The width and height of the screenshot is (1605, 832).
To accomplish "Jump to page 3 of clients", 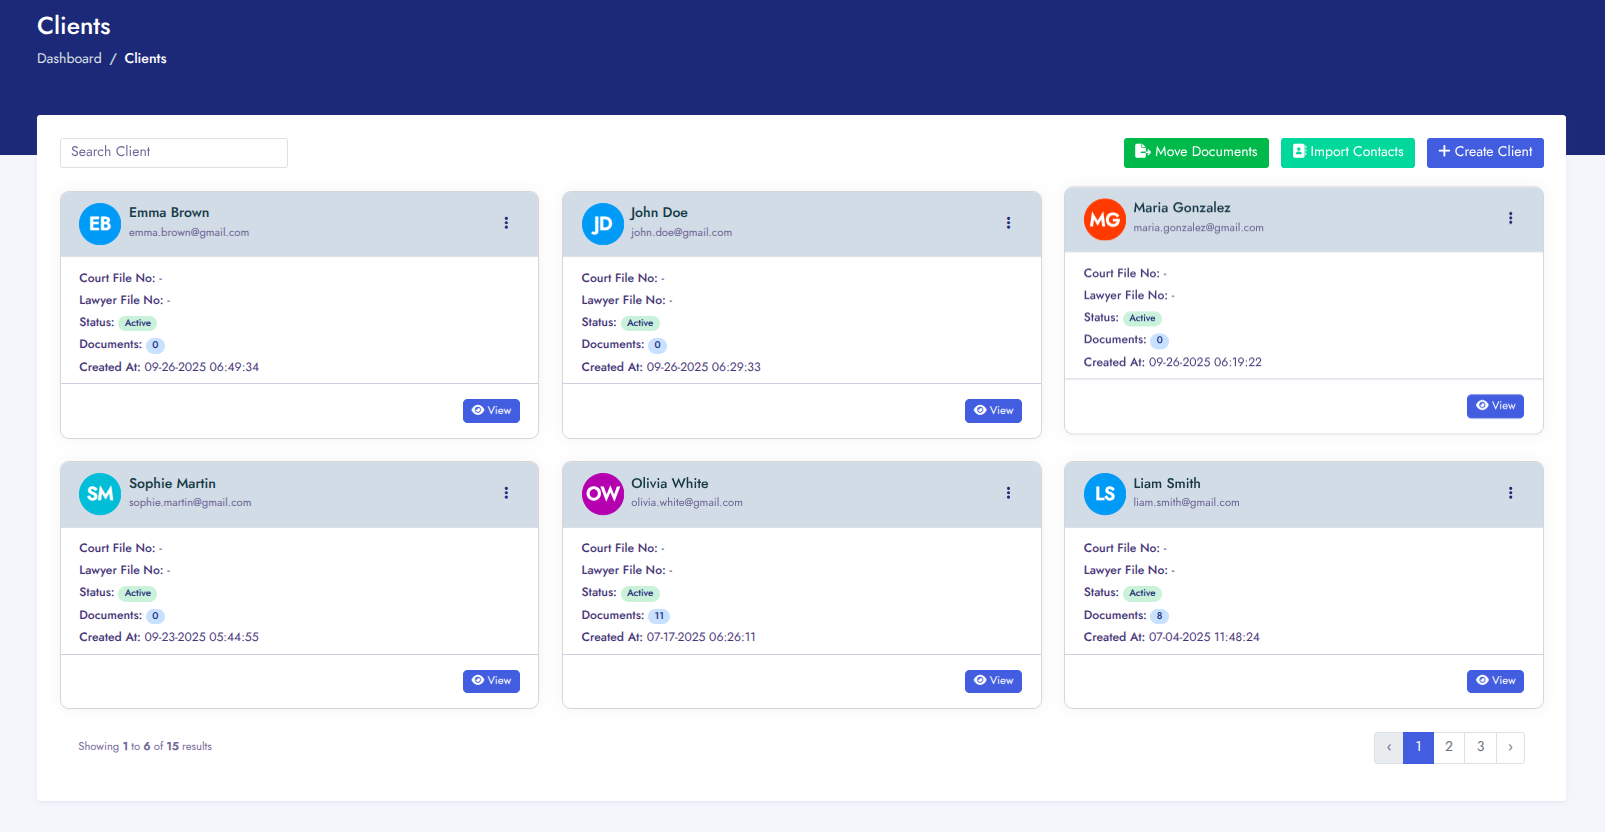I will click(x=1481, y=747).
